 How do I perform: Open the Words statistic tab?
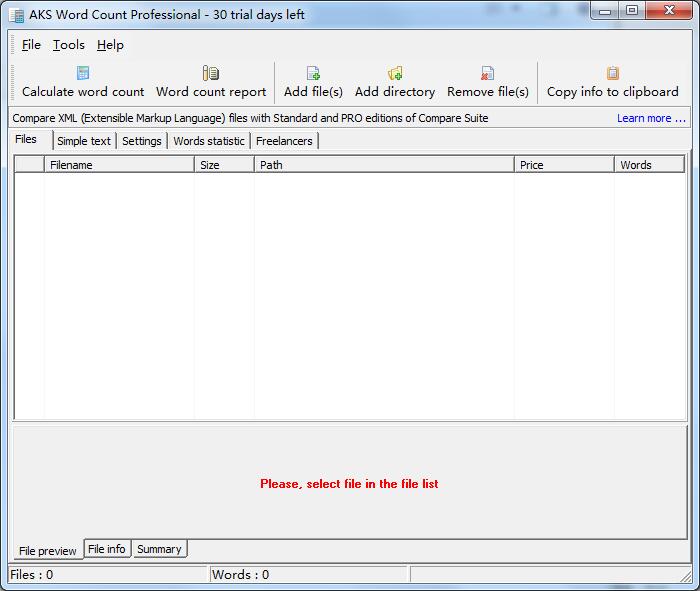coord(208,141)
